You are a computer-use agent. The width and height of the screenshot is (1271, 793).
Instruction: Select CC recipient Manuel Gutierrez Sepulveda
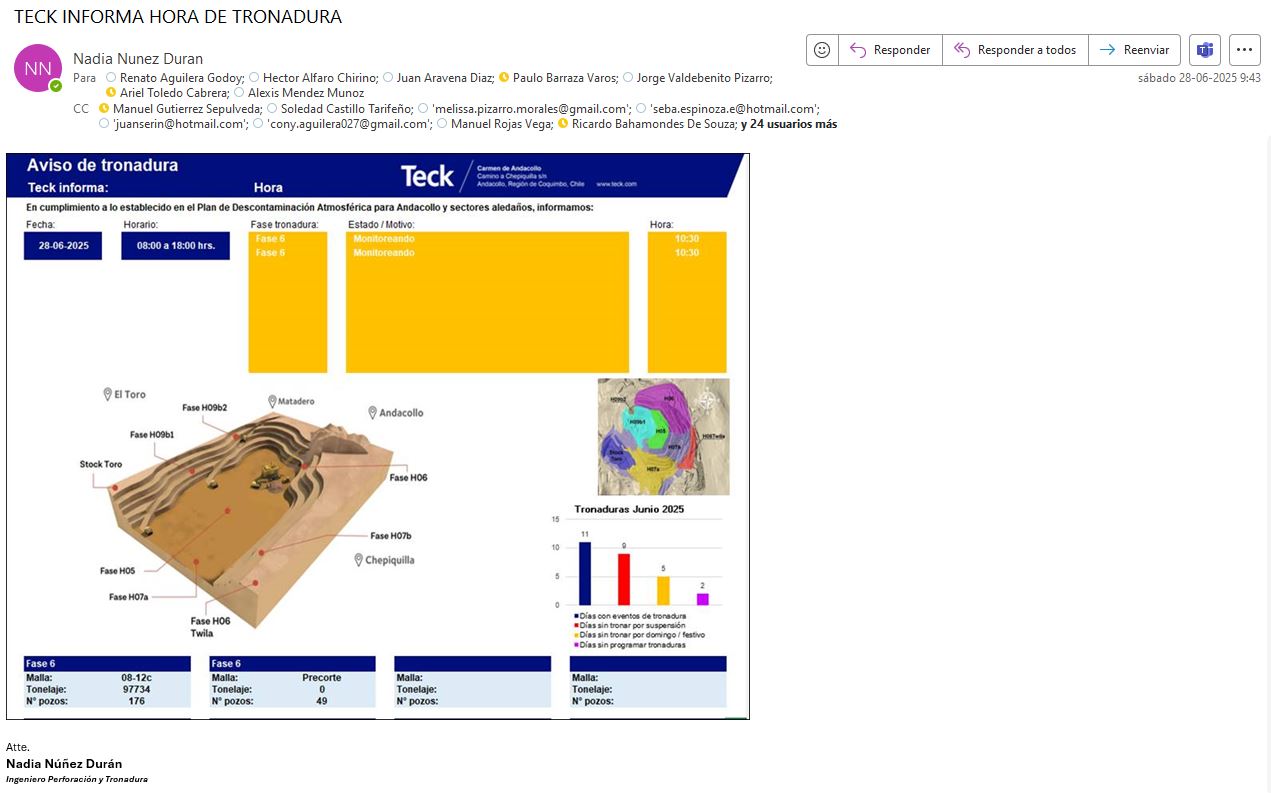coord(187,109)
